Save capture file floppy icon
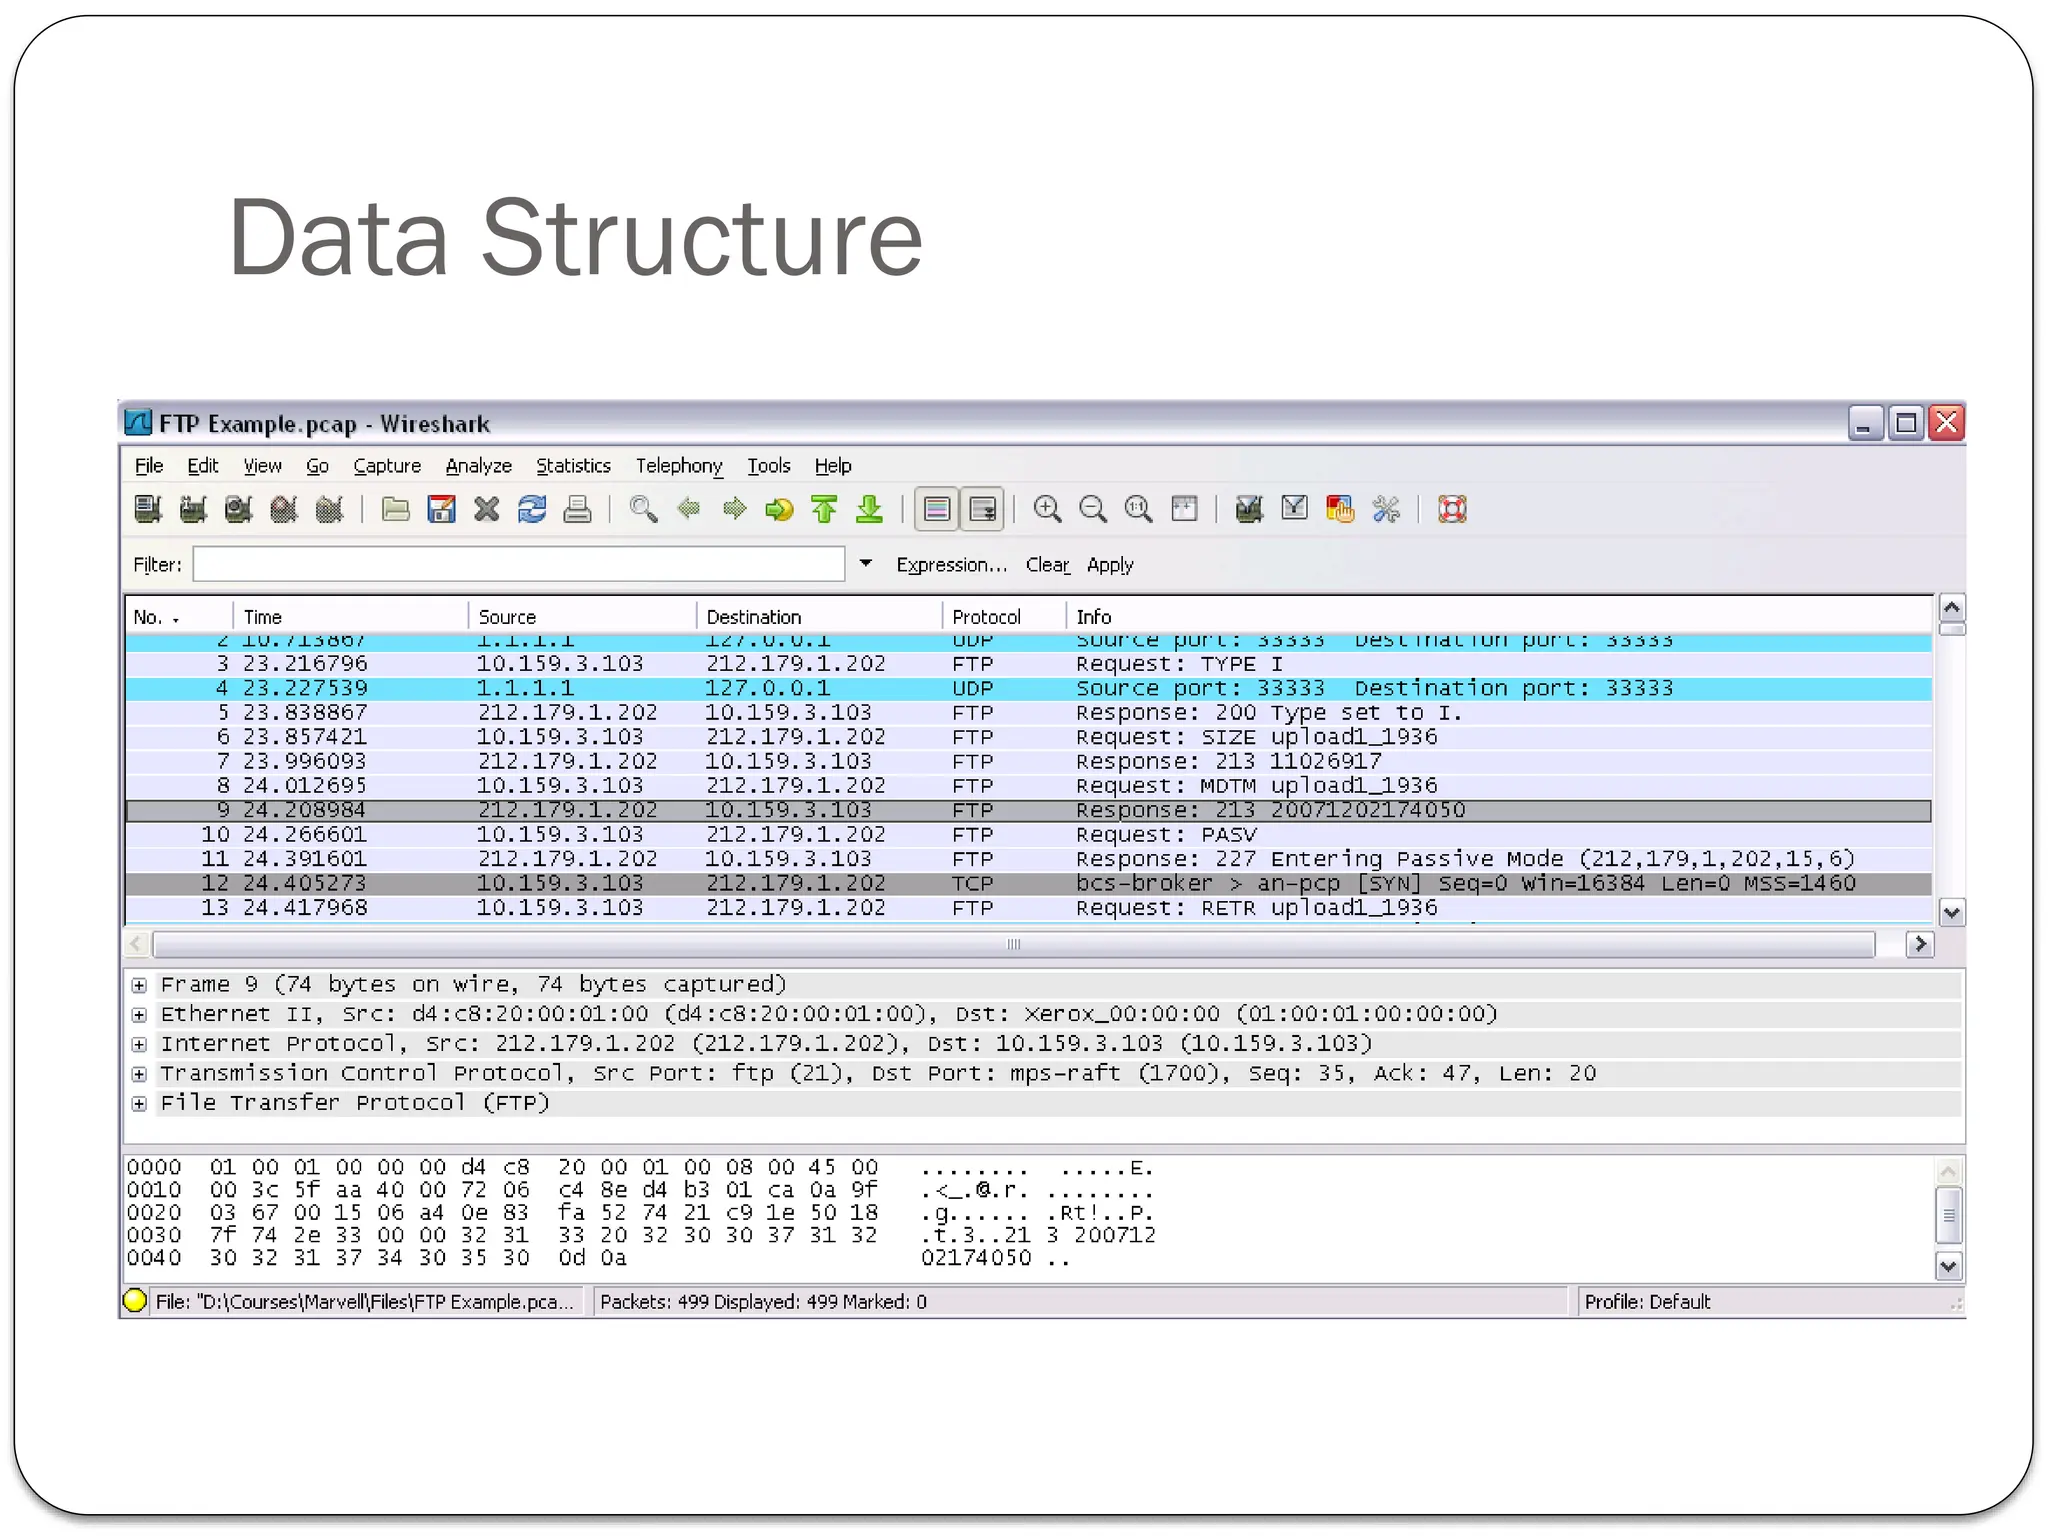 point(441,509)
